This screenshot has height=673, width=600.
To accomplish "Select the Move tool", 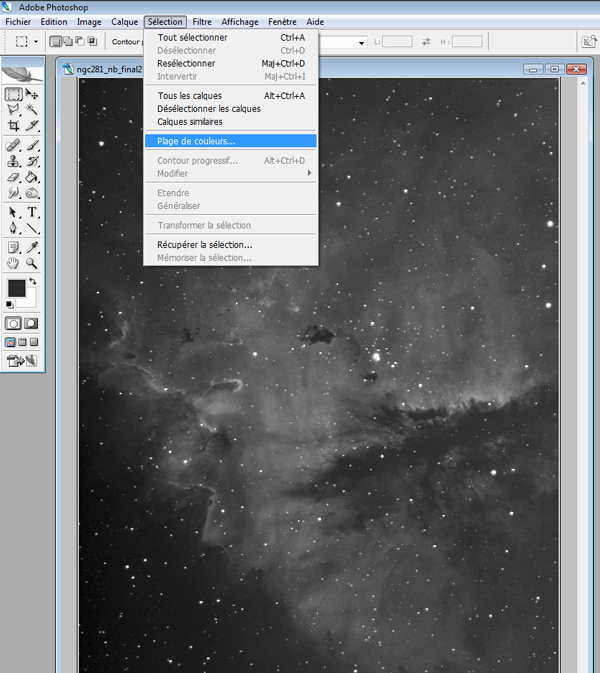I will [x=32, y=94].
